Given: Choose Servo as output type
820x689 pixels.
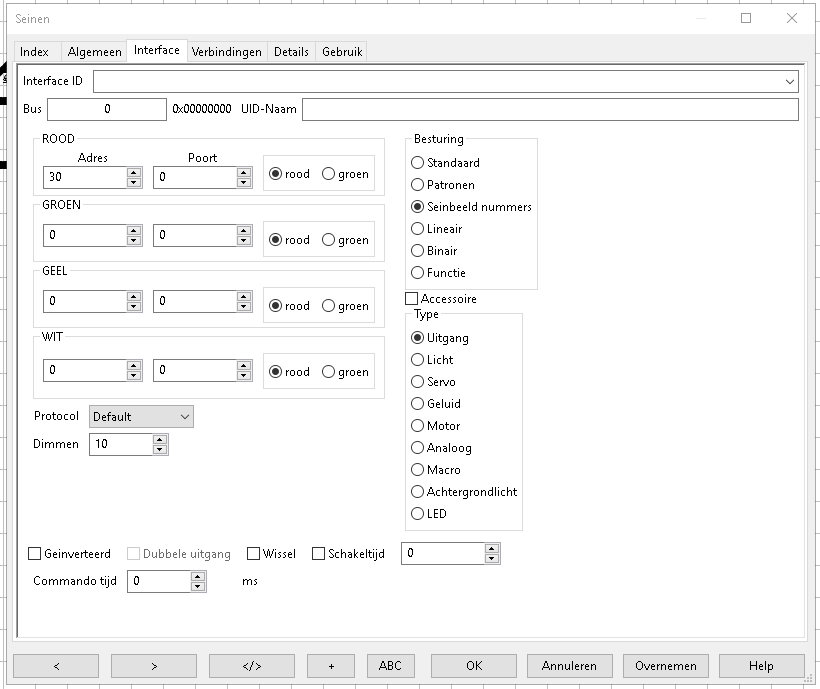Looking at the screenshot, I should pyautogui.click(x=418, y=382).
